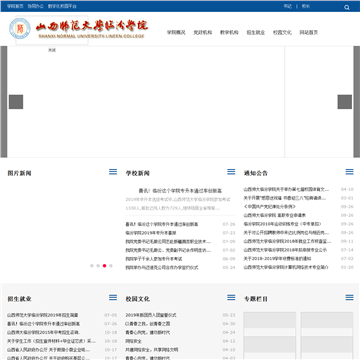
Task: Open 2019年新团员入团宣誓仪式 item
Action: 151,315
